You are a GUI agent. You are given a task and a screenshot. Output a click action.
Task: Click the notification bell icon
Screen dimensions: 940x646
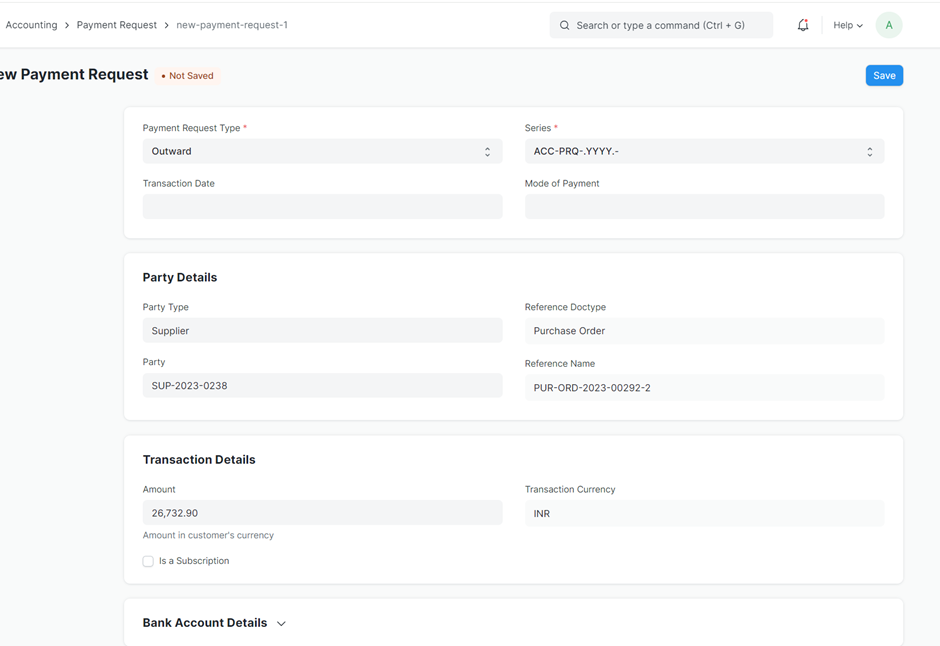tap(802, 25)
